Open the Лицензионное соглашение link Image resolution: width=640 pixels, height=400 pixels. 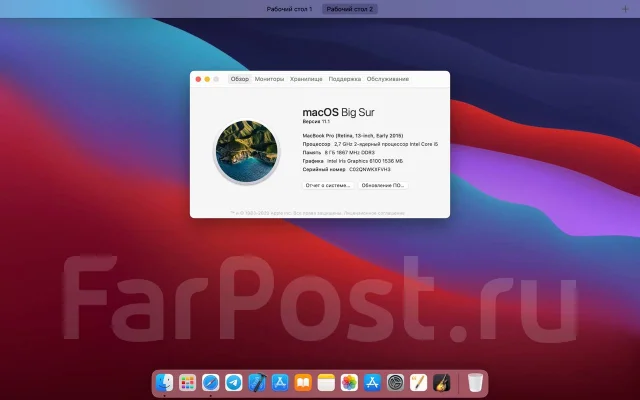point(374,213)
